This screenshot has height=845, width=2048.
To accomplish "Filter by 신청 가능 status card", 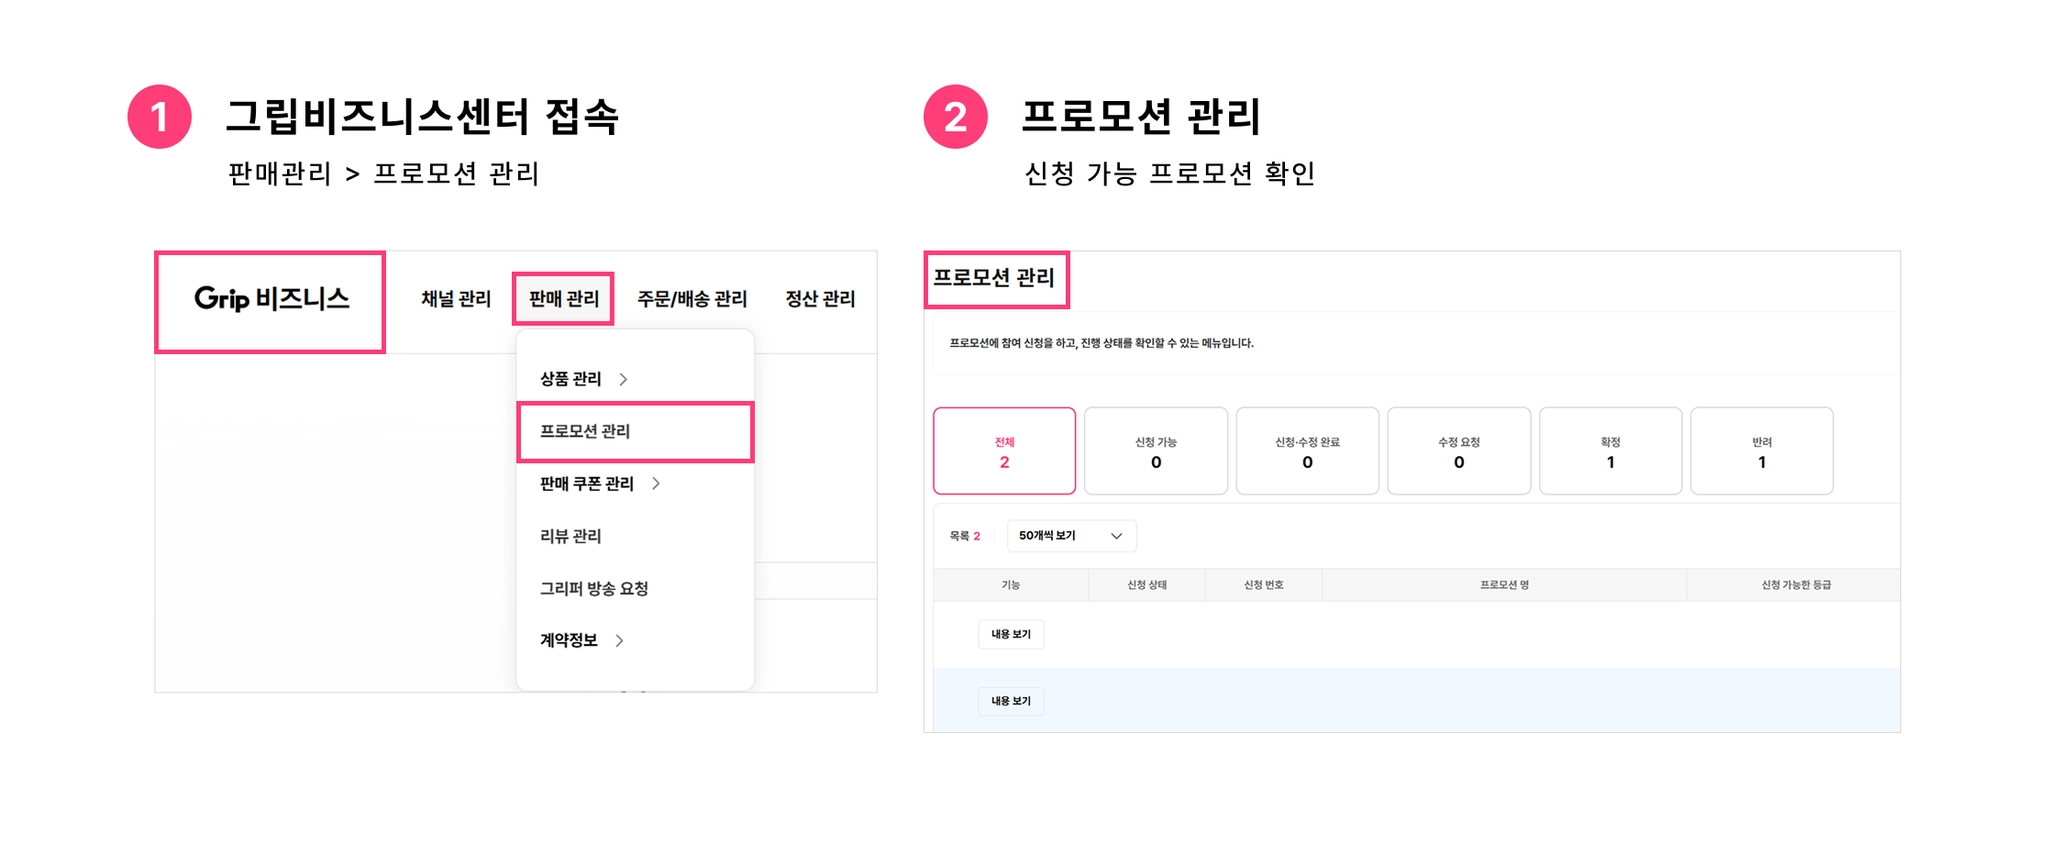I will (1156, 451).
